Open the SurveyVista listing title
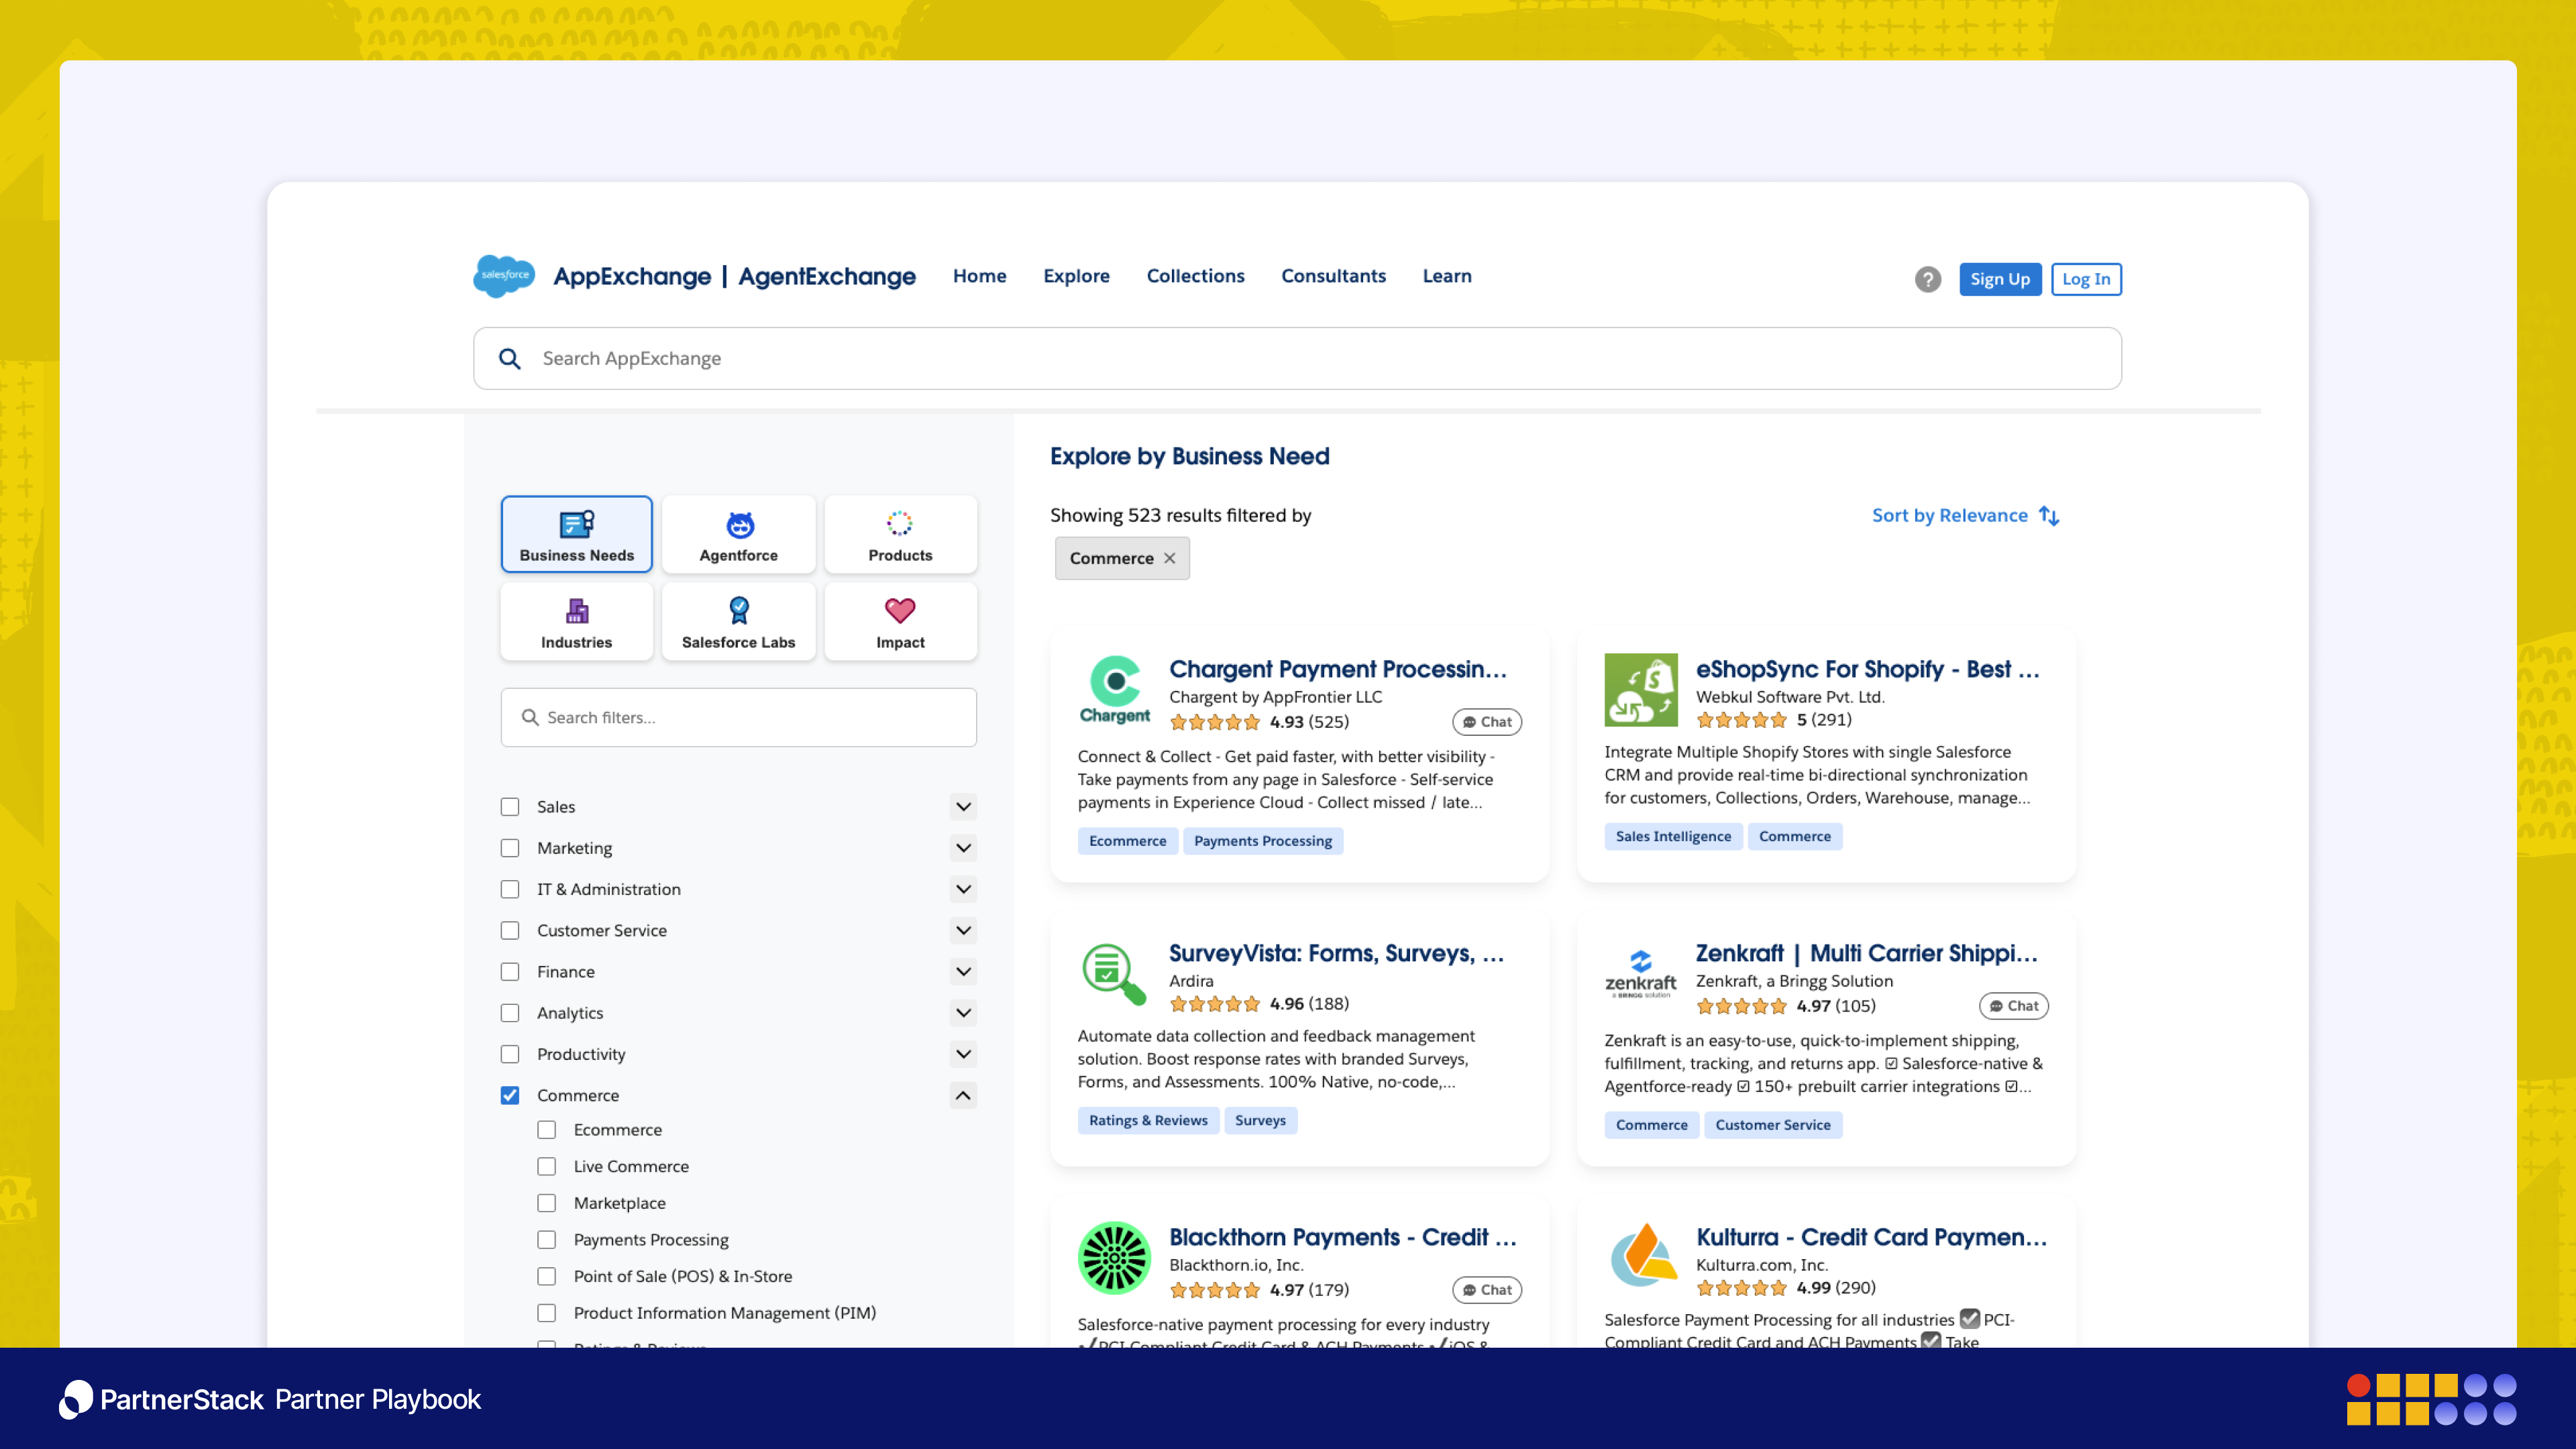The width and height of the screenshot is (2576, 1449). coord(1336,953)
